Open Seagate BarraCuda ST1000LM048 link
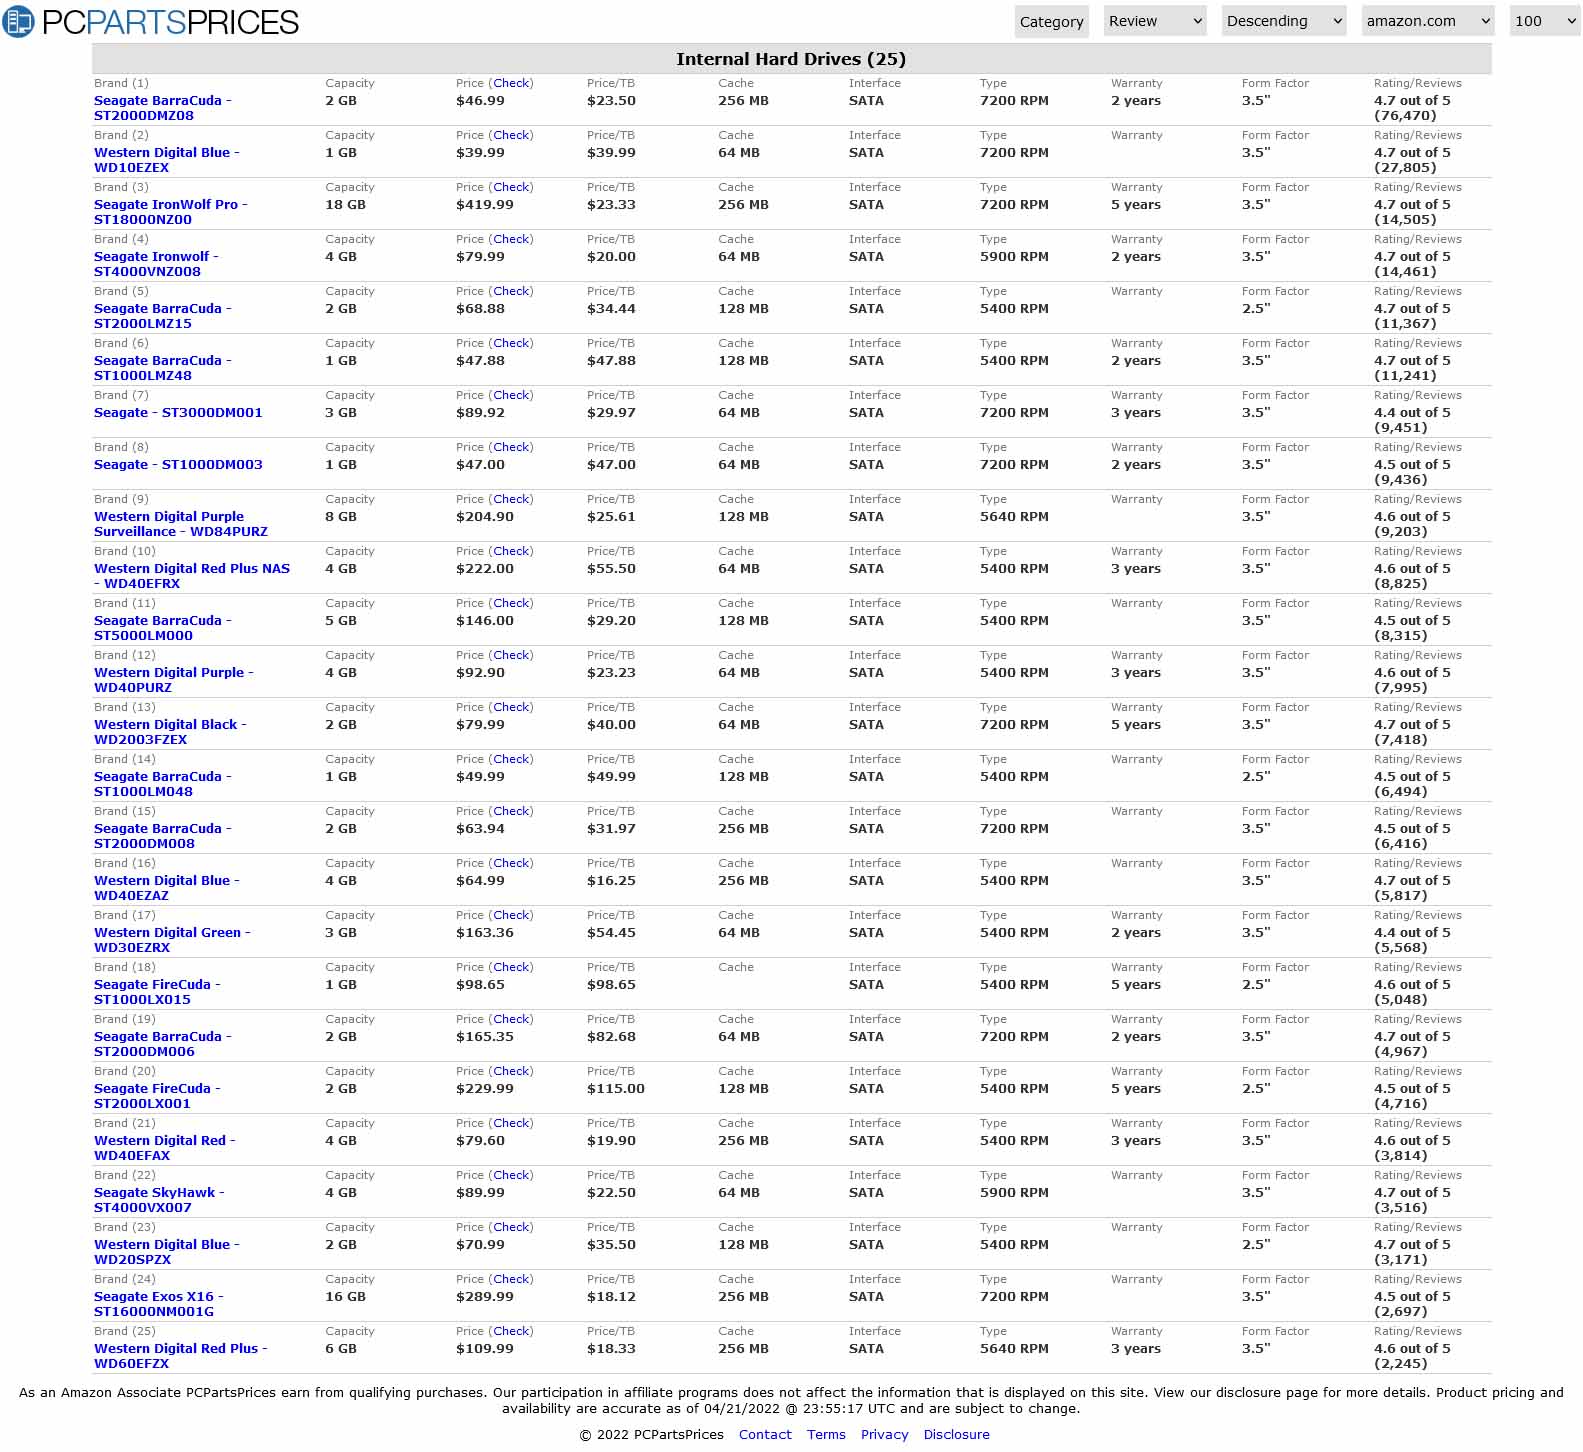This screenshot has height=1452, width=1583. click(163, 784)
